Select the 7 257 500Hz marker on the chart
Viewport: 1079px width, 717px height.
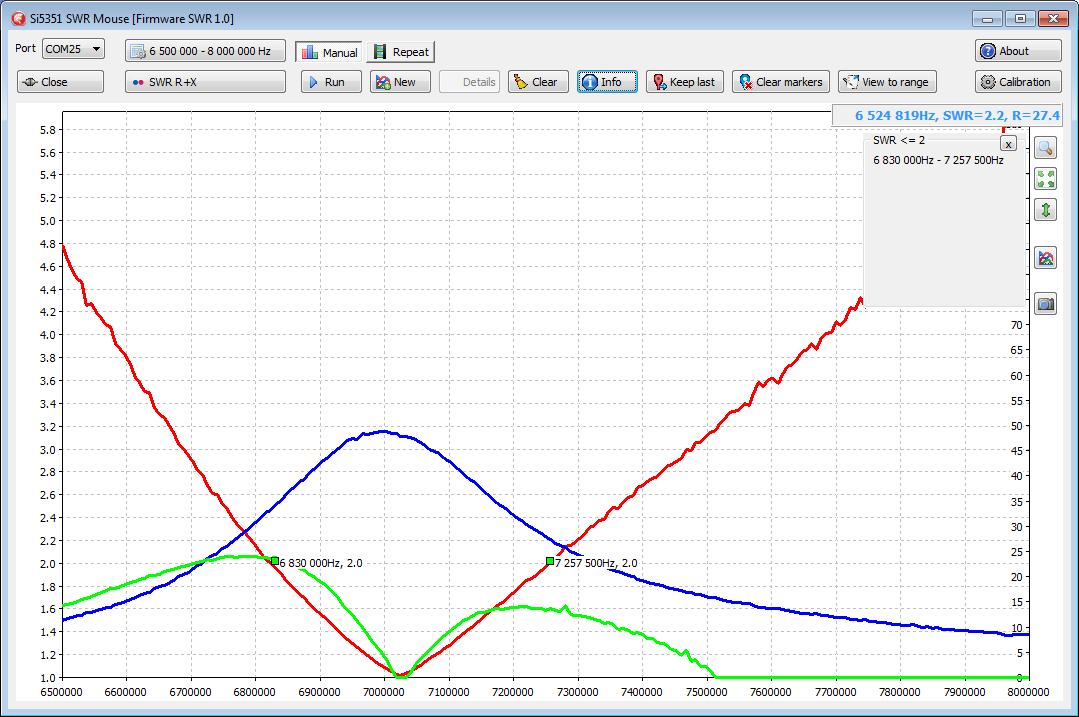(x=550, y=561)
